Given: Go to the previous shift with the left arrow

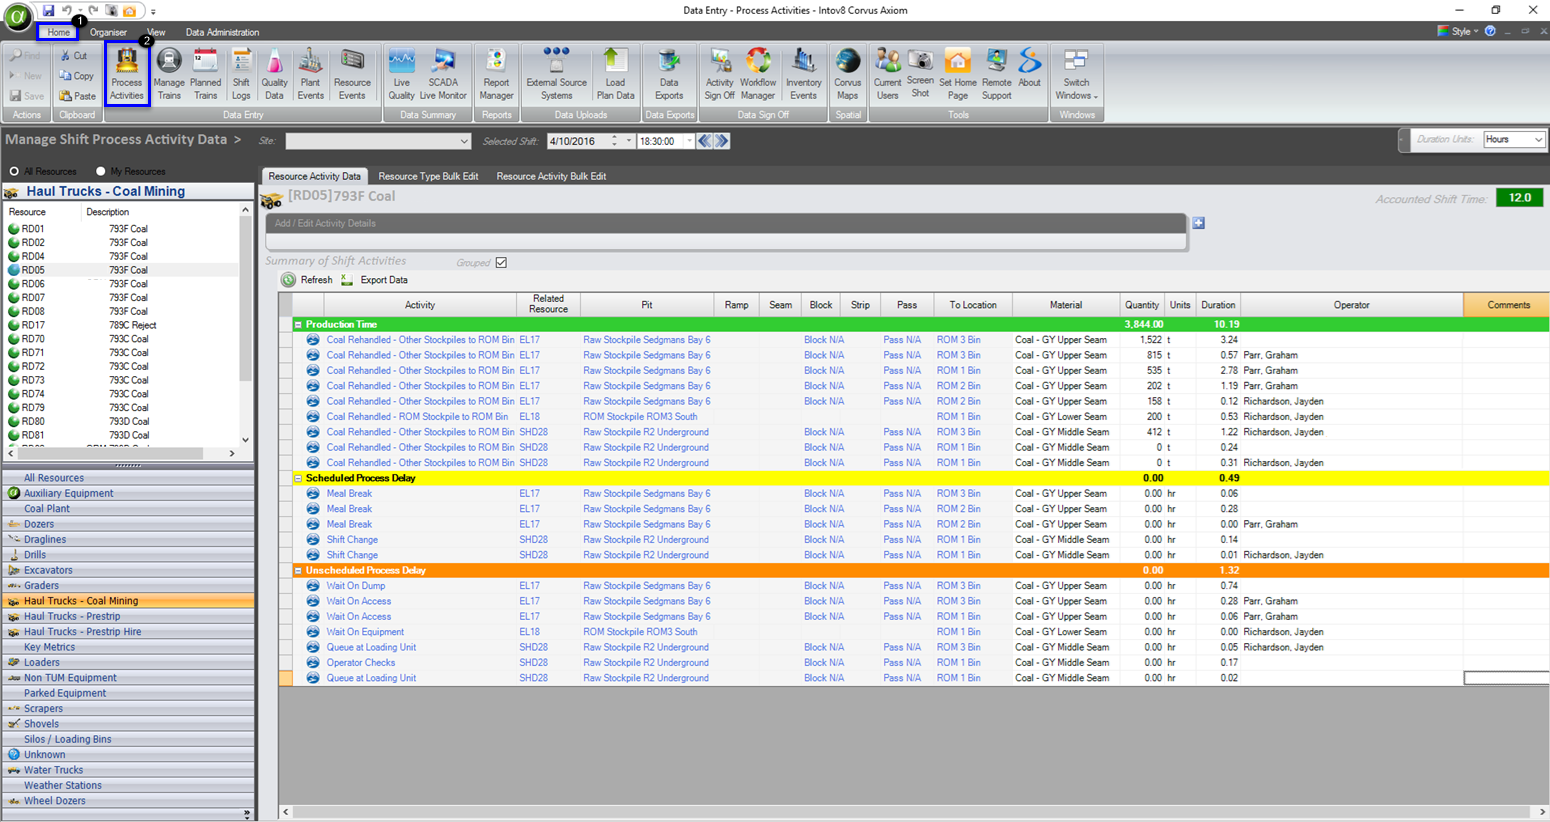Looking at the screenshot, I should point(705,141).
